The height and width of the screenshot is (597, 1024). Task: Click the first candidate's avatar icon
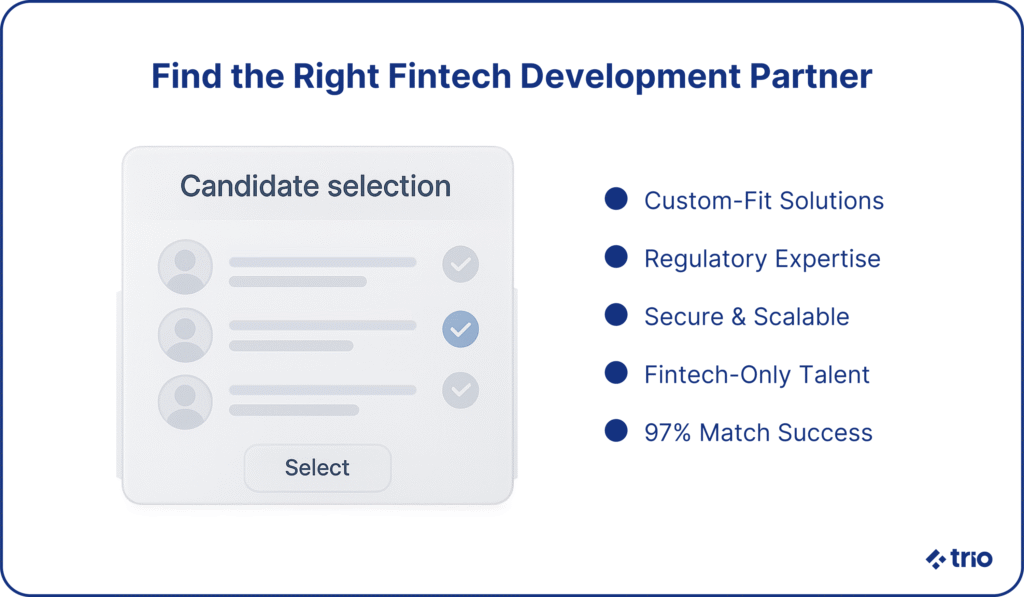coord(185,266)
